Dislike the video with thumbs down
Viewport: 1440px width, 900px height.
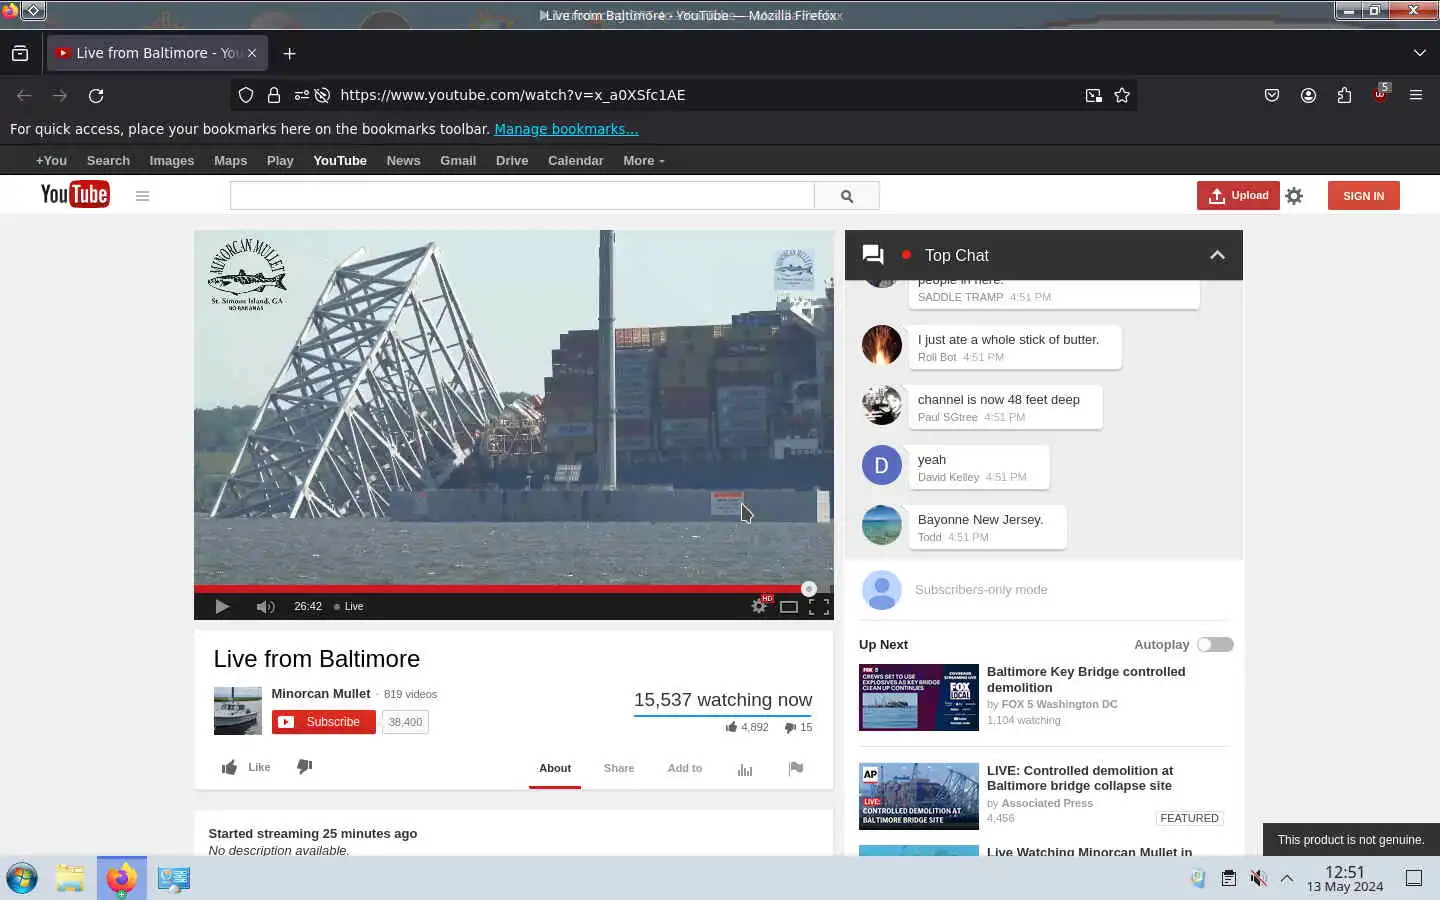(305, 767)
